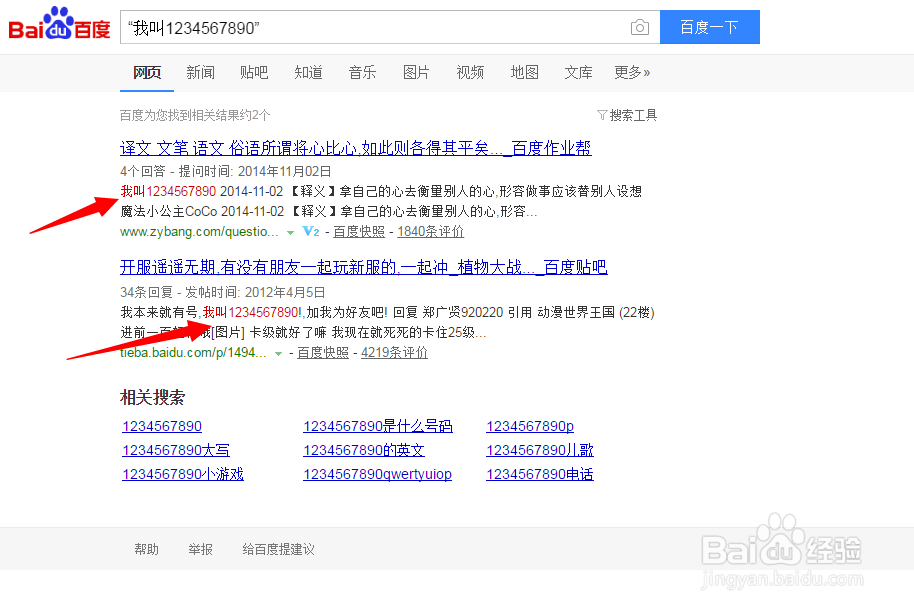This screenshot has width=914, height=610.
Task: Click the 4个回答 - 提问时间 line
Action: click(226, 171)
